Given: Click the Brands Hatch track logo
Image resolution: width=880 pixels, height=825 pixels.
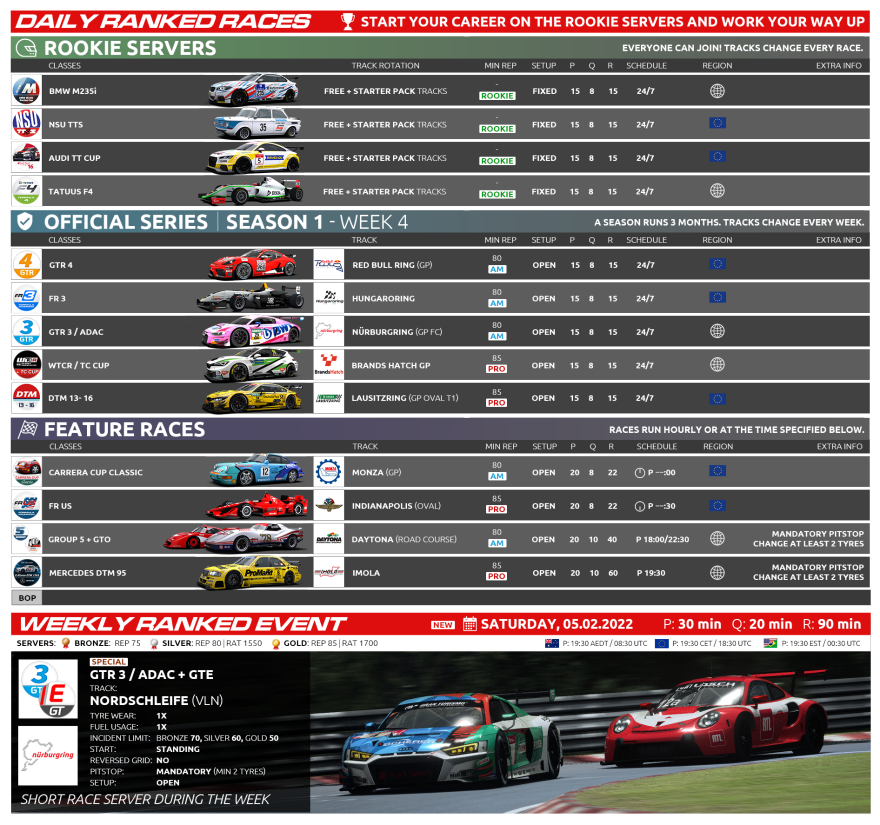Looking at the screenshot, I should 328,365.
